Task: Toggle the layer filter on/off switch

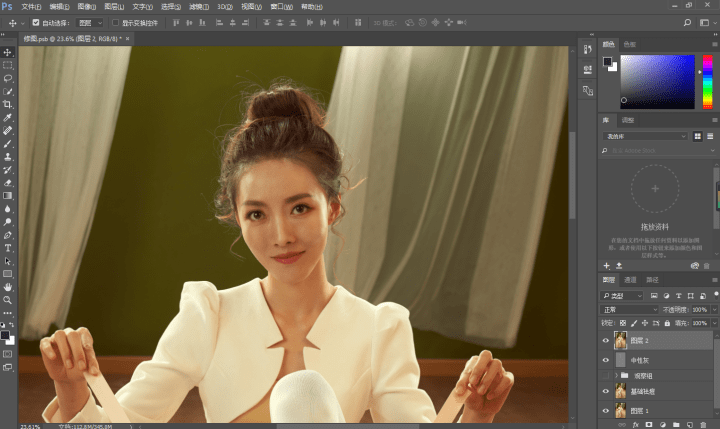Action: [716, 294]
